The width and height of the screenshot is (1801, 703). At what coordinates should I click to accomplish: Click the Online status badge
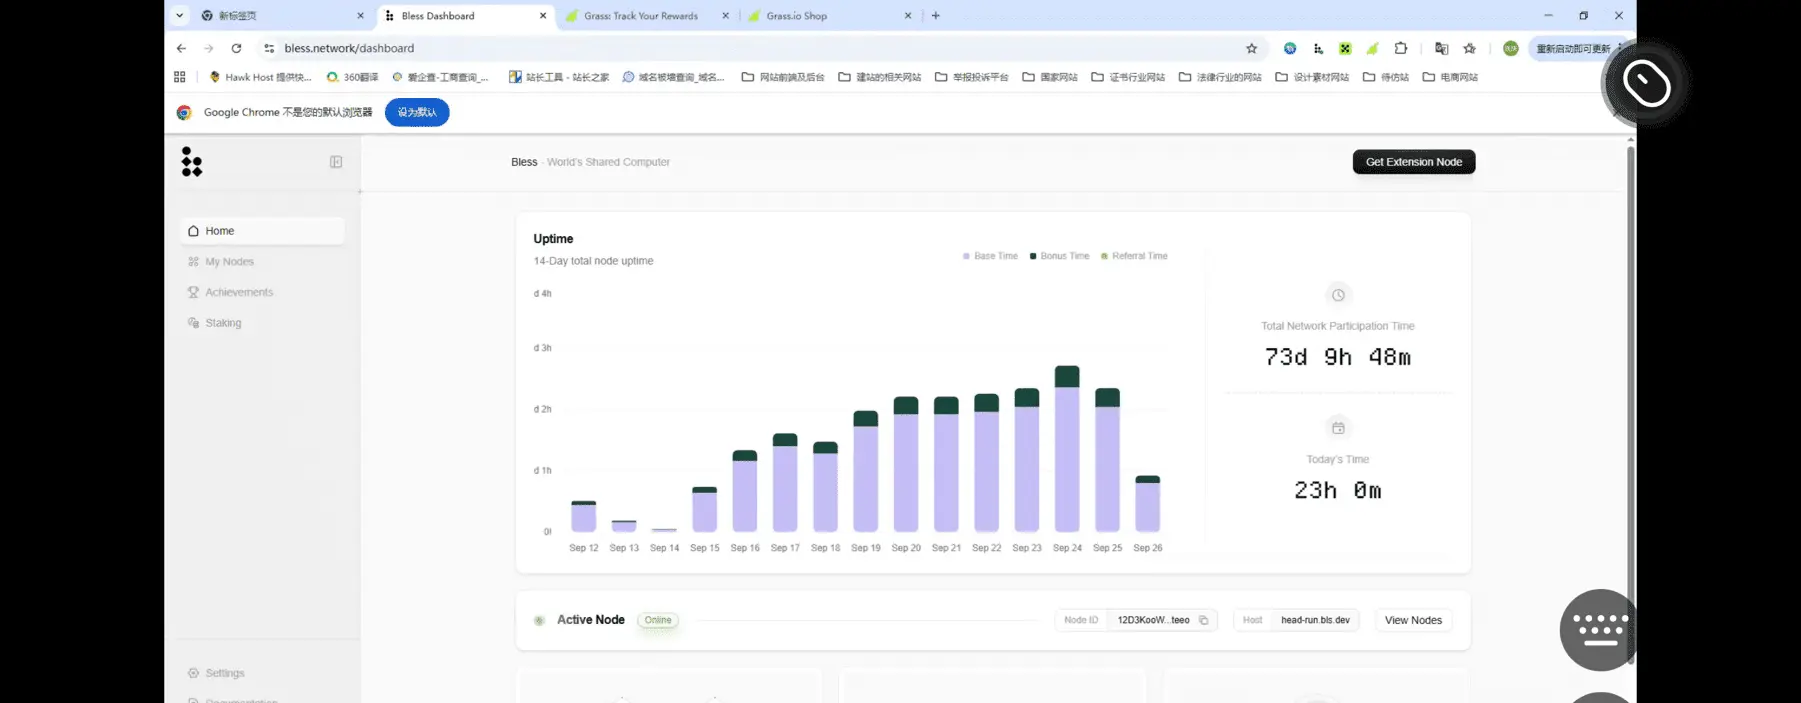point(658,620)
